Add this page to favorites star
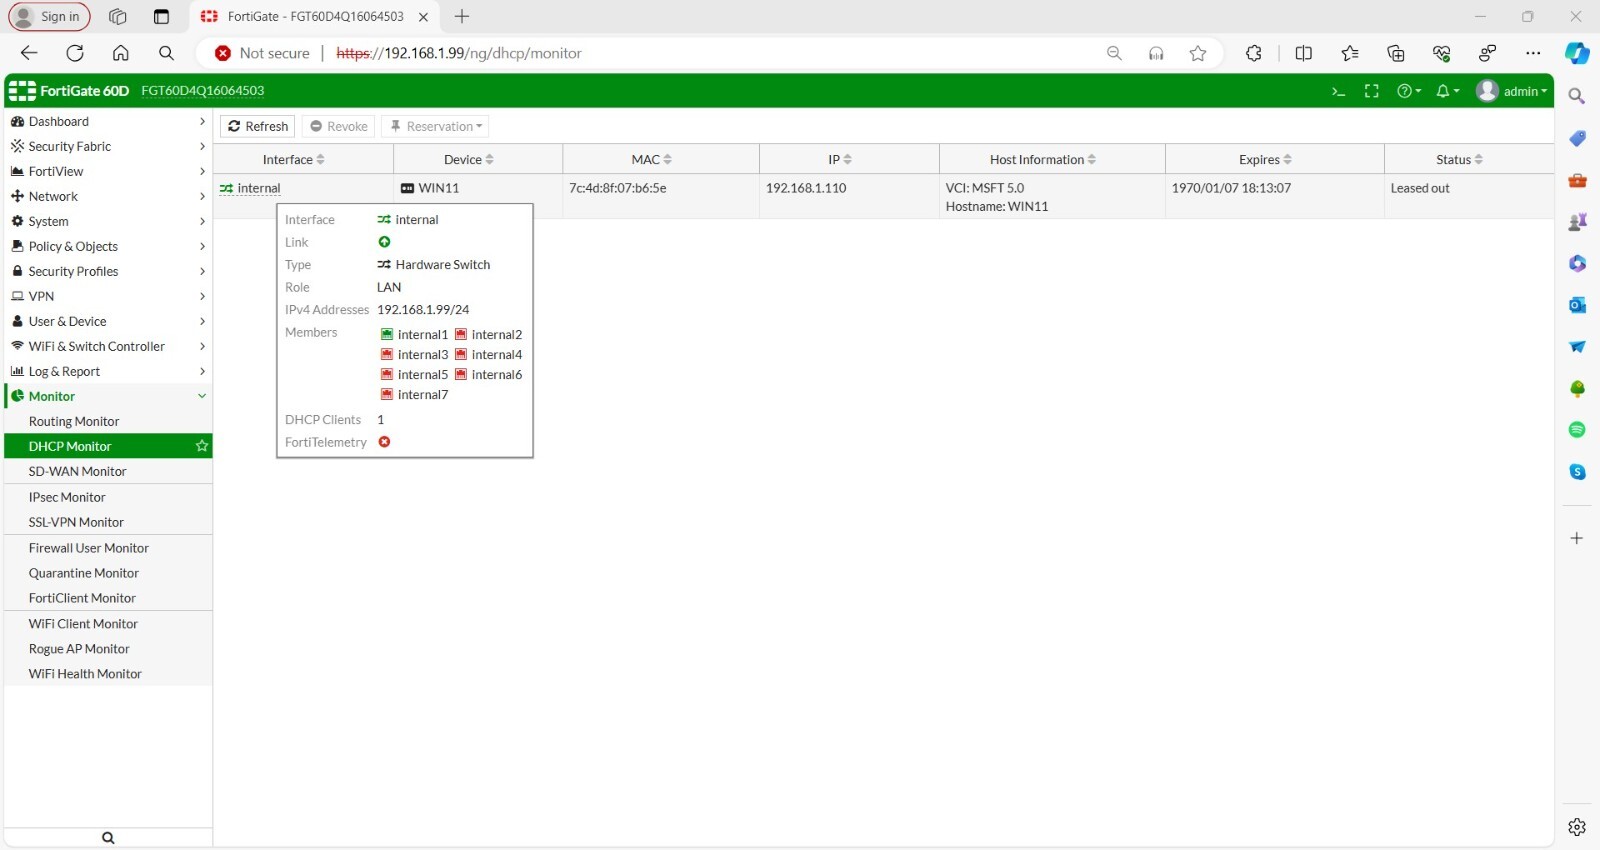Viewport: 1600px width, 850px height. pyautogui.click(x=1198, y=53)
